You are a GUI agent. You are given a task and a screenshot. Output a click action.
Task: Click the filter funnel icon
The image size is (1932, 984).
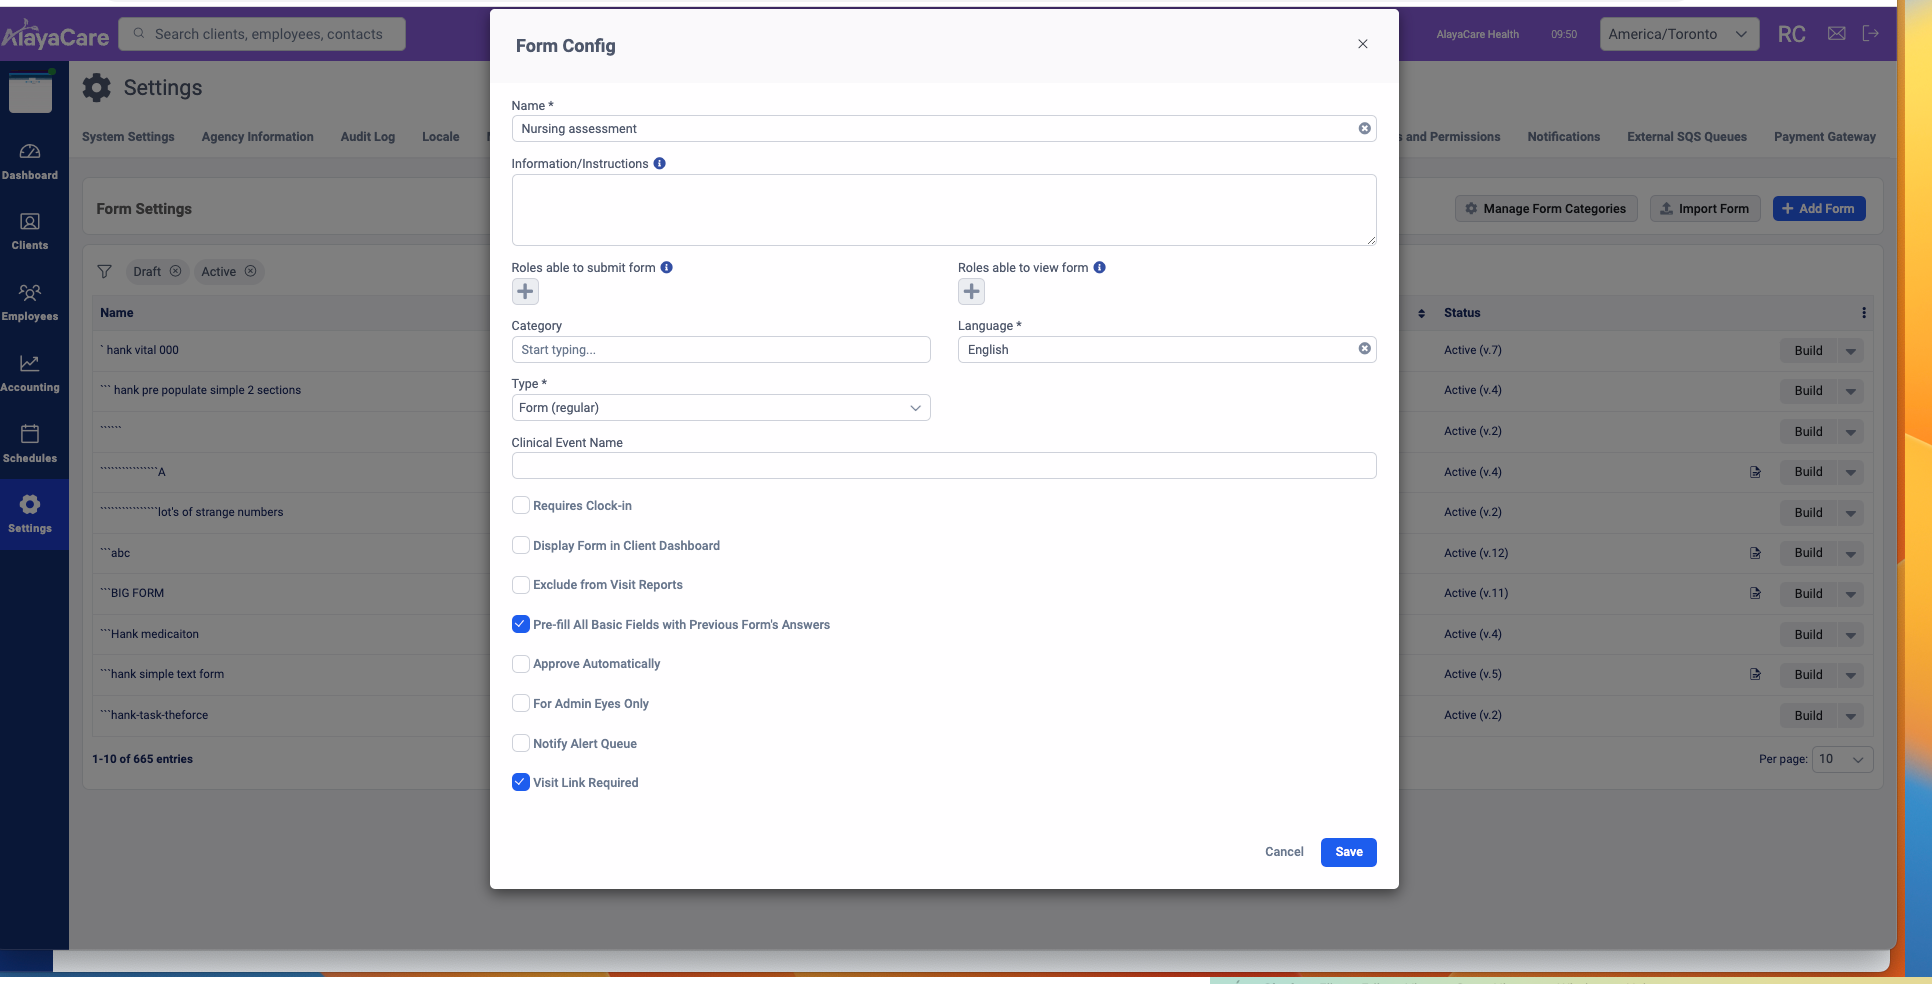click(x=104, y=271)
